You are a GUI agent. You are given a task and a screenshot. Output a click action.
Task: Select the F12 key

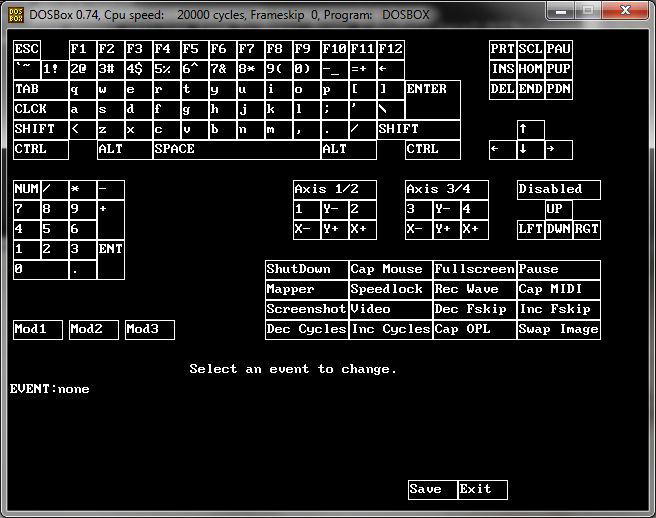391,50
